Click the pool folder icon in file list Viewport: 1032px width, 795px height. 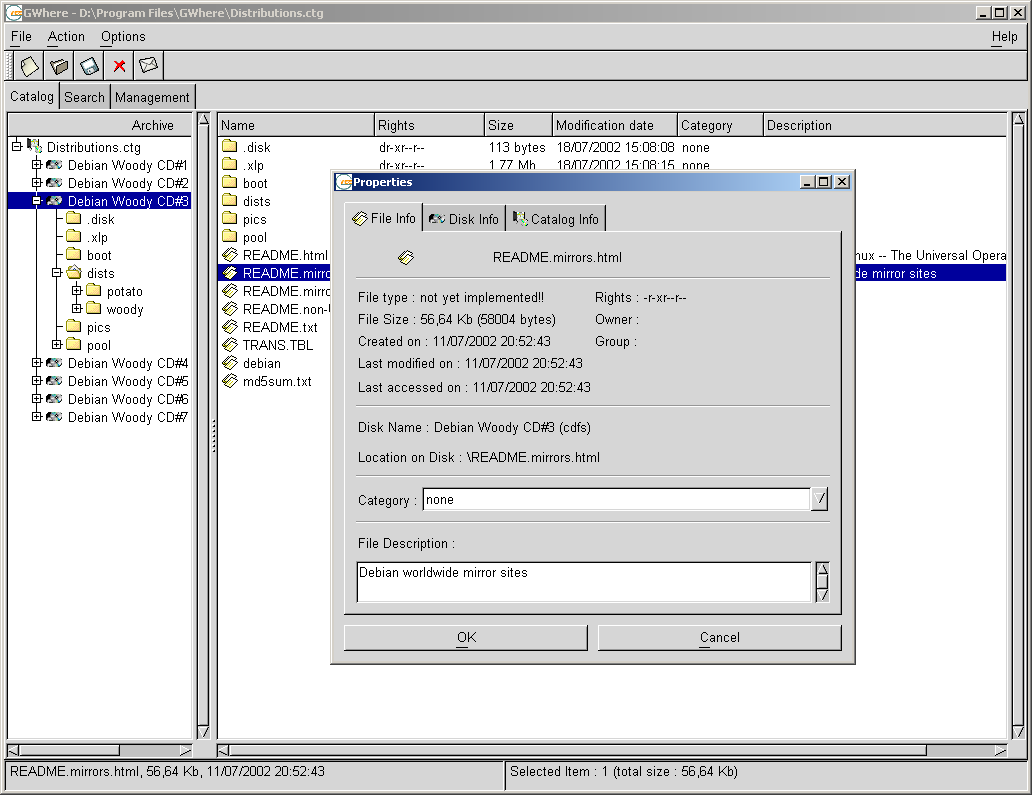coord(230,236)
